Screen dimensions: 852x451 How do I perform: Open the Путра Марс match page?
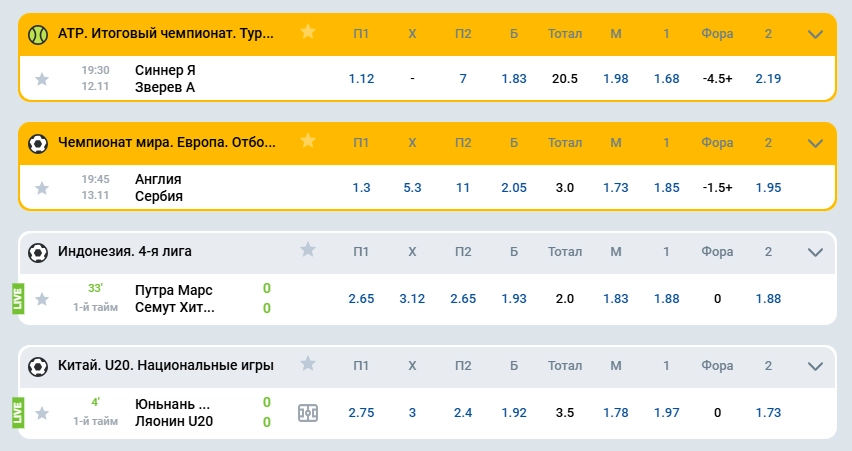coord(174,299)
